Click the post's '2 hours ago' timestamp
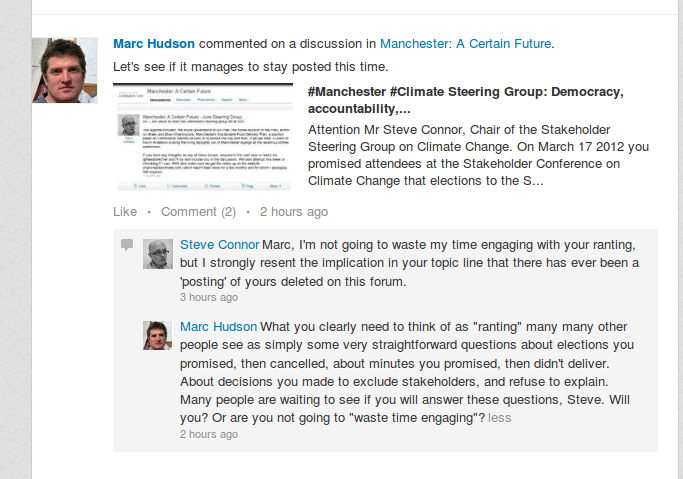This screenshot has width=683, height=479. click(293, 212)
